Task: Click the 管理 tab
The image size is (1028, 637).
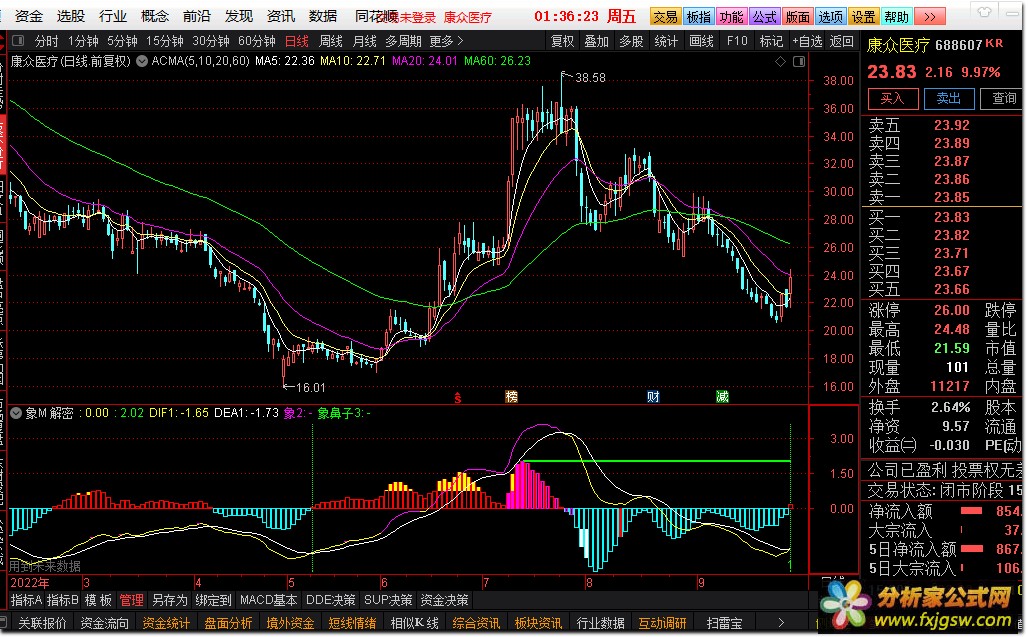Action: pyautogui.click(x=131, y=600)
